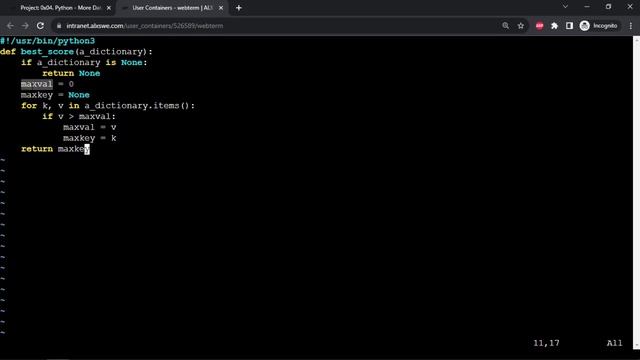Click the 'maxkey = None' line
This screenshot has height=360, width=640.
click(55, 95)
